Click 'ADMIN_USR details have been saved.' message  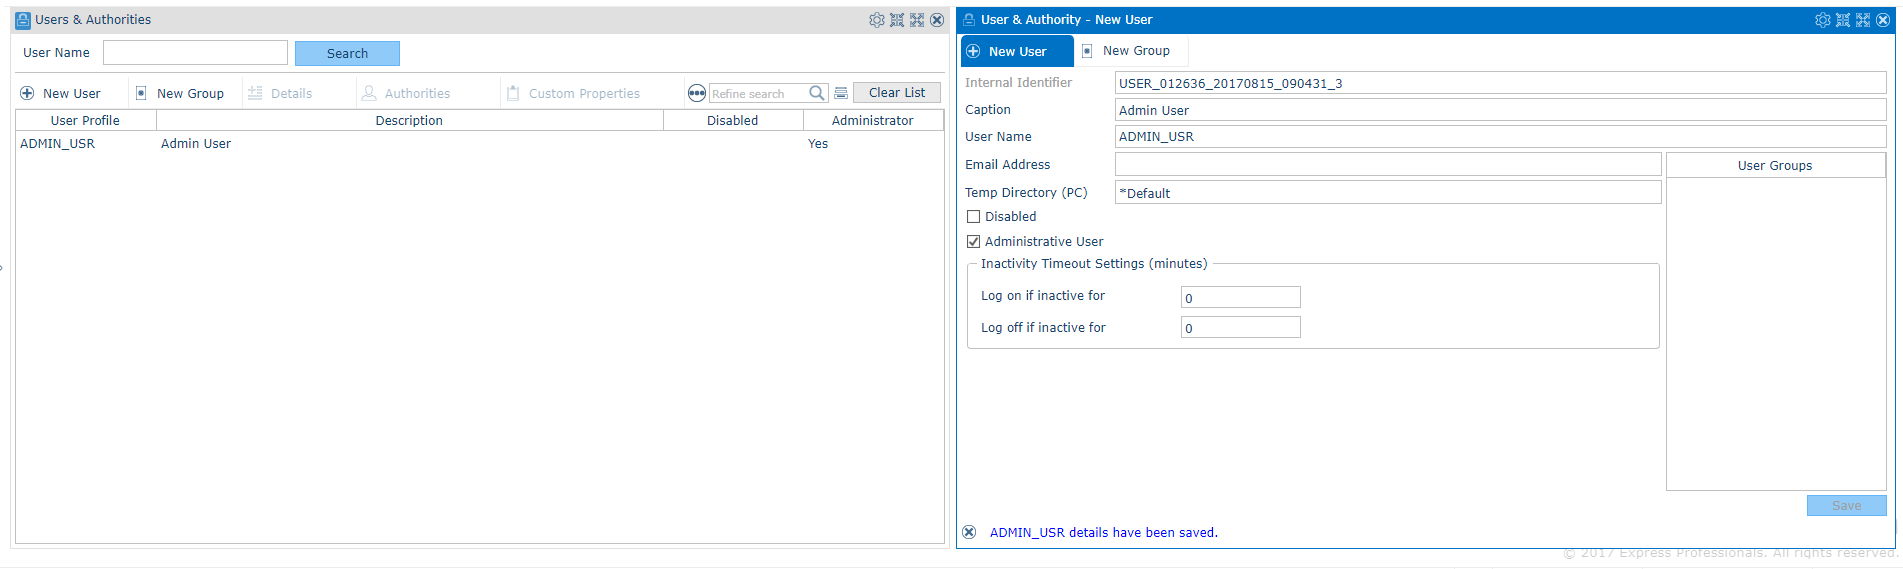tap(1103, 533)
